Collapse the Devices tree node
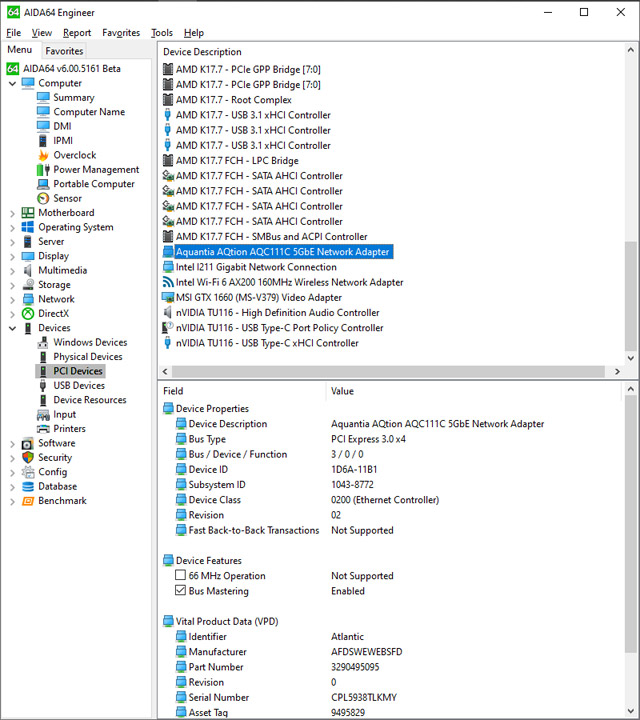 [x=12, y=328]
